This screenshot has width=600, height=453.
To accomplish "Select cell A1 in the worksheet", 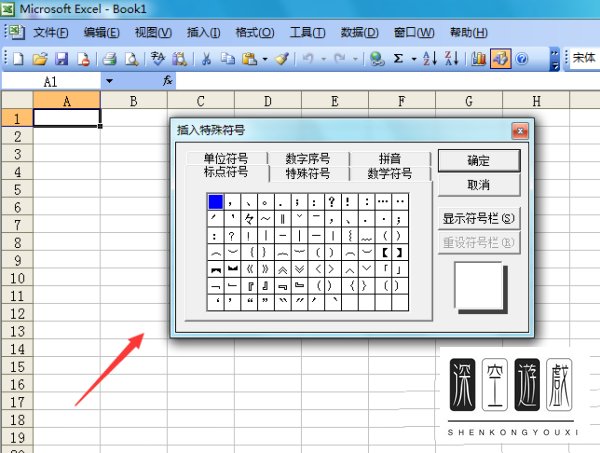I will coord(67,118).
